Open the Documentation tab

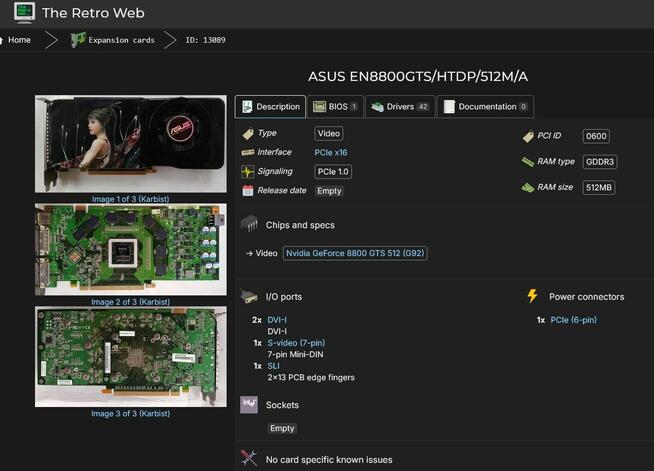click(x=485, y=107)
